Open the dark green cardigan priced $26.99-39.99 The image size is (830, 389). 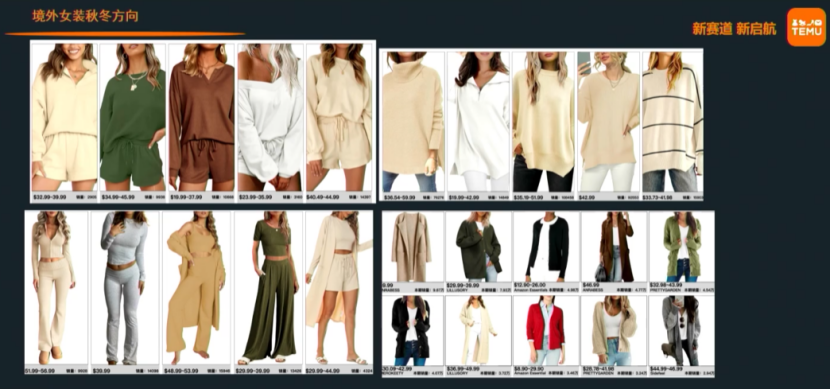click(478, 247)
